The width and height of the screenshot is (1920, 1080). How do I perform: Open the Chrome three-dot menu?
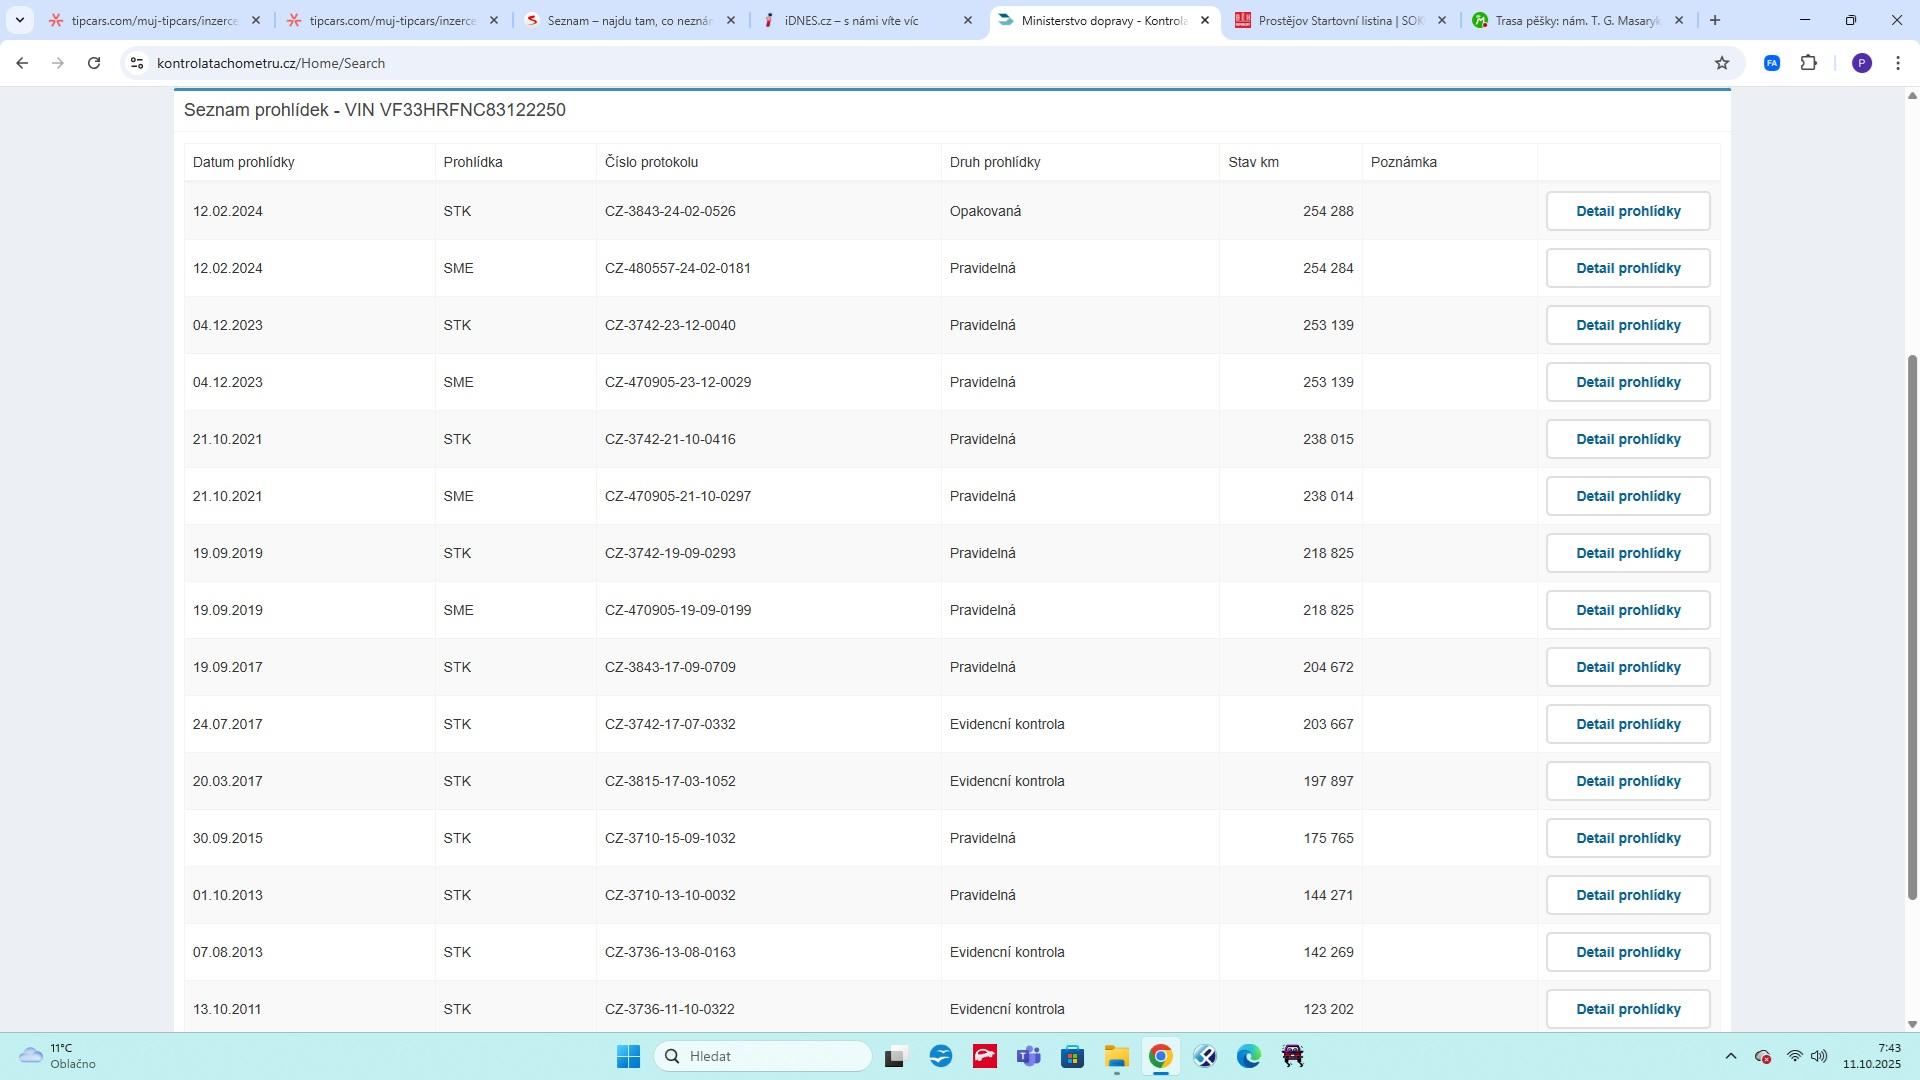coord(1898,63)
